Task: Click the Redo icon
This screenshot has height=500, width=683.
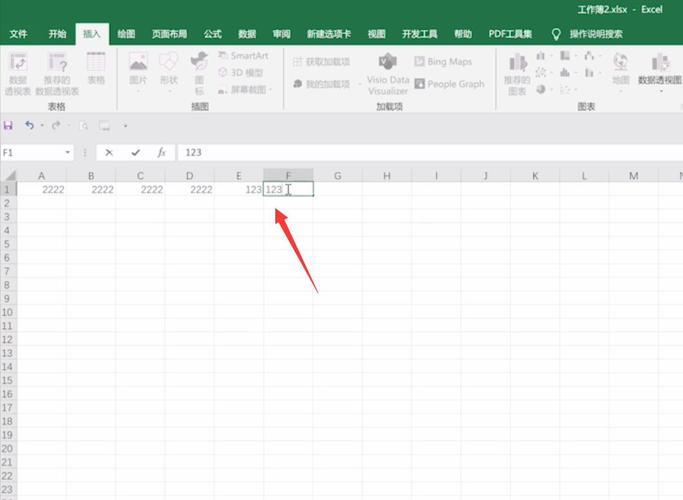Action: (55, 126)
